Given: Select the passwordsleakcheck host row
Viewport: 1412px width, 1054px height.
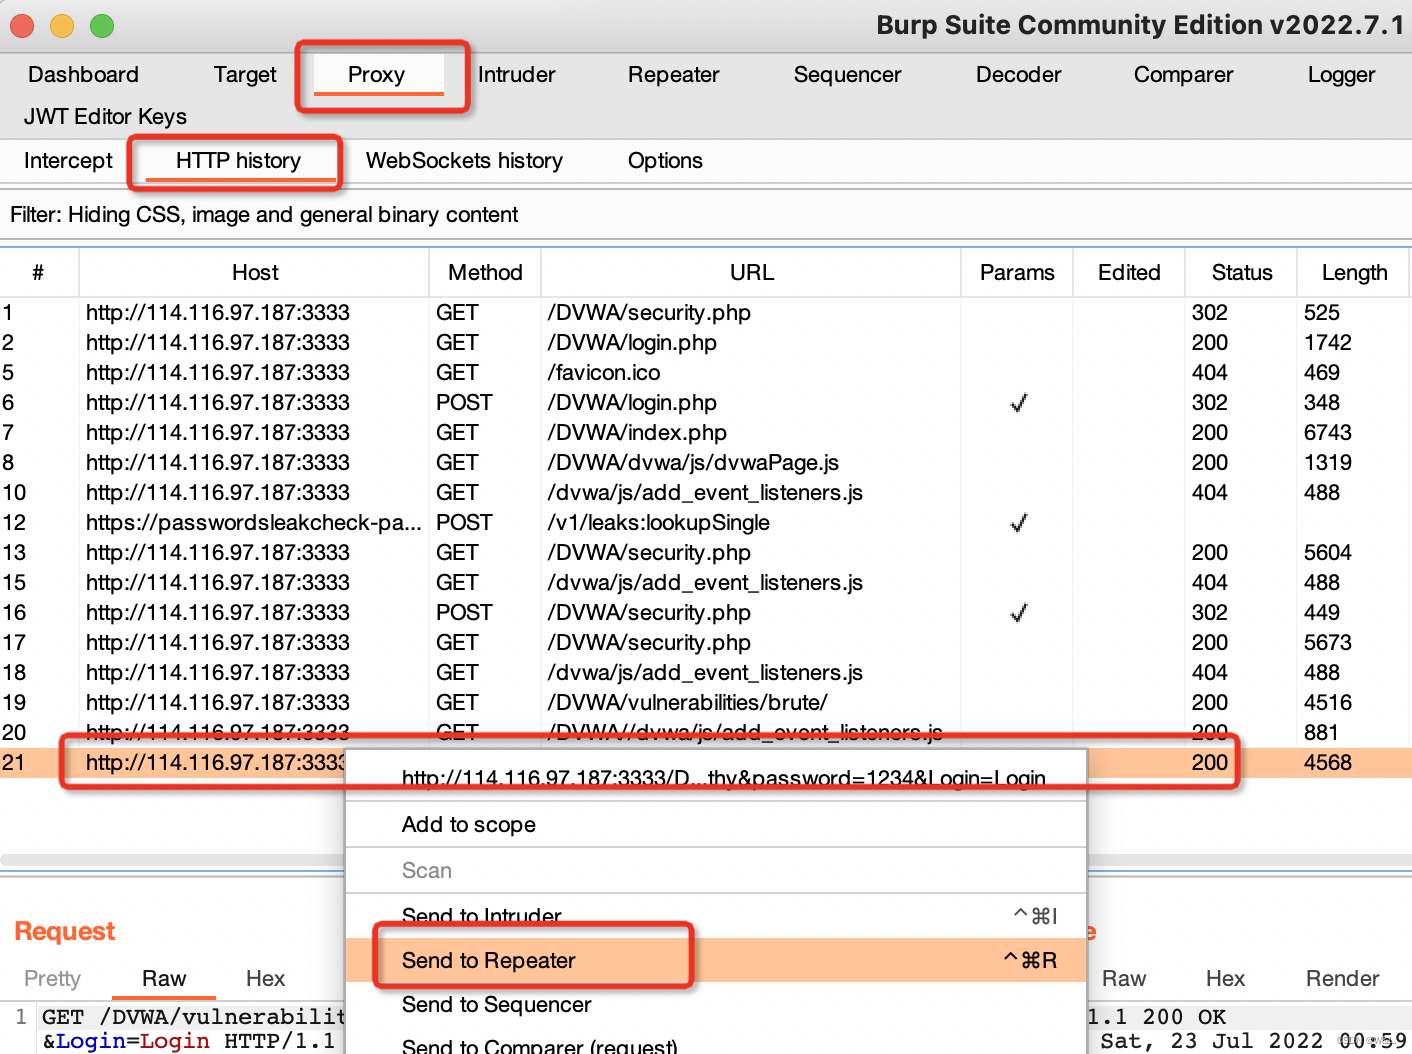Looking at the screenshot, I should [706, 523].
